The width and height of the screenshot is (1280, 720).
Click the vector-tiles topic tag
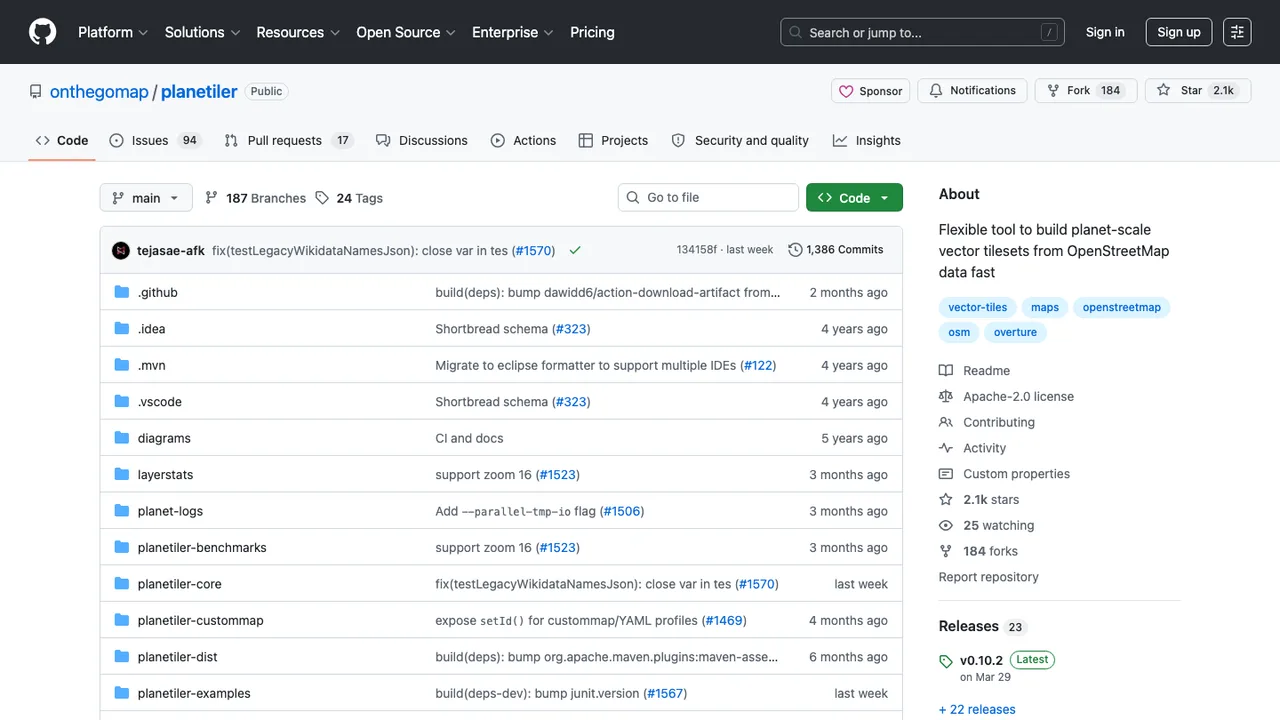tap(978, 308)
